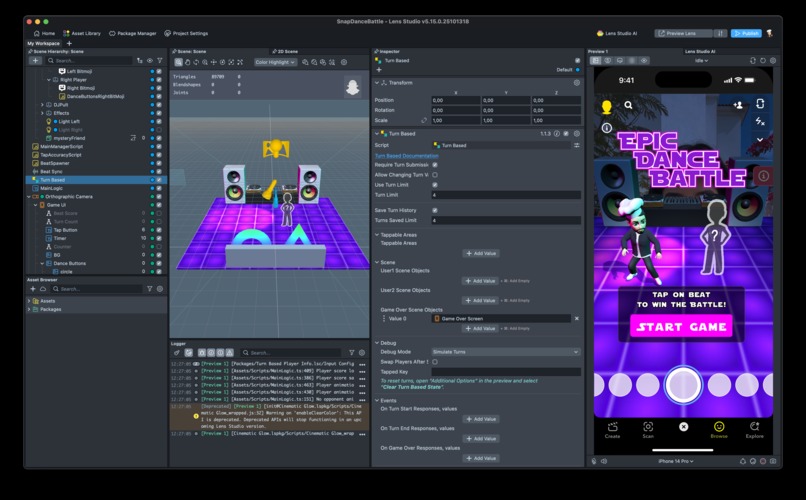The height and width of the screenshot is (500, 806).
Task: Select TapAccuracyScript in hierarchy
Action: coord(61,155)
